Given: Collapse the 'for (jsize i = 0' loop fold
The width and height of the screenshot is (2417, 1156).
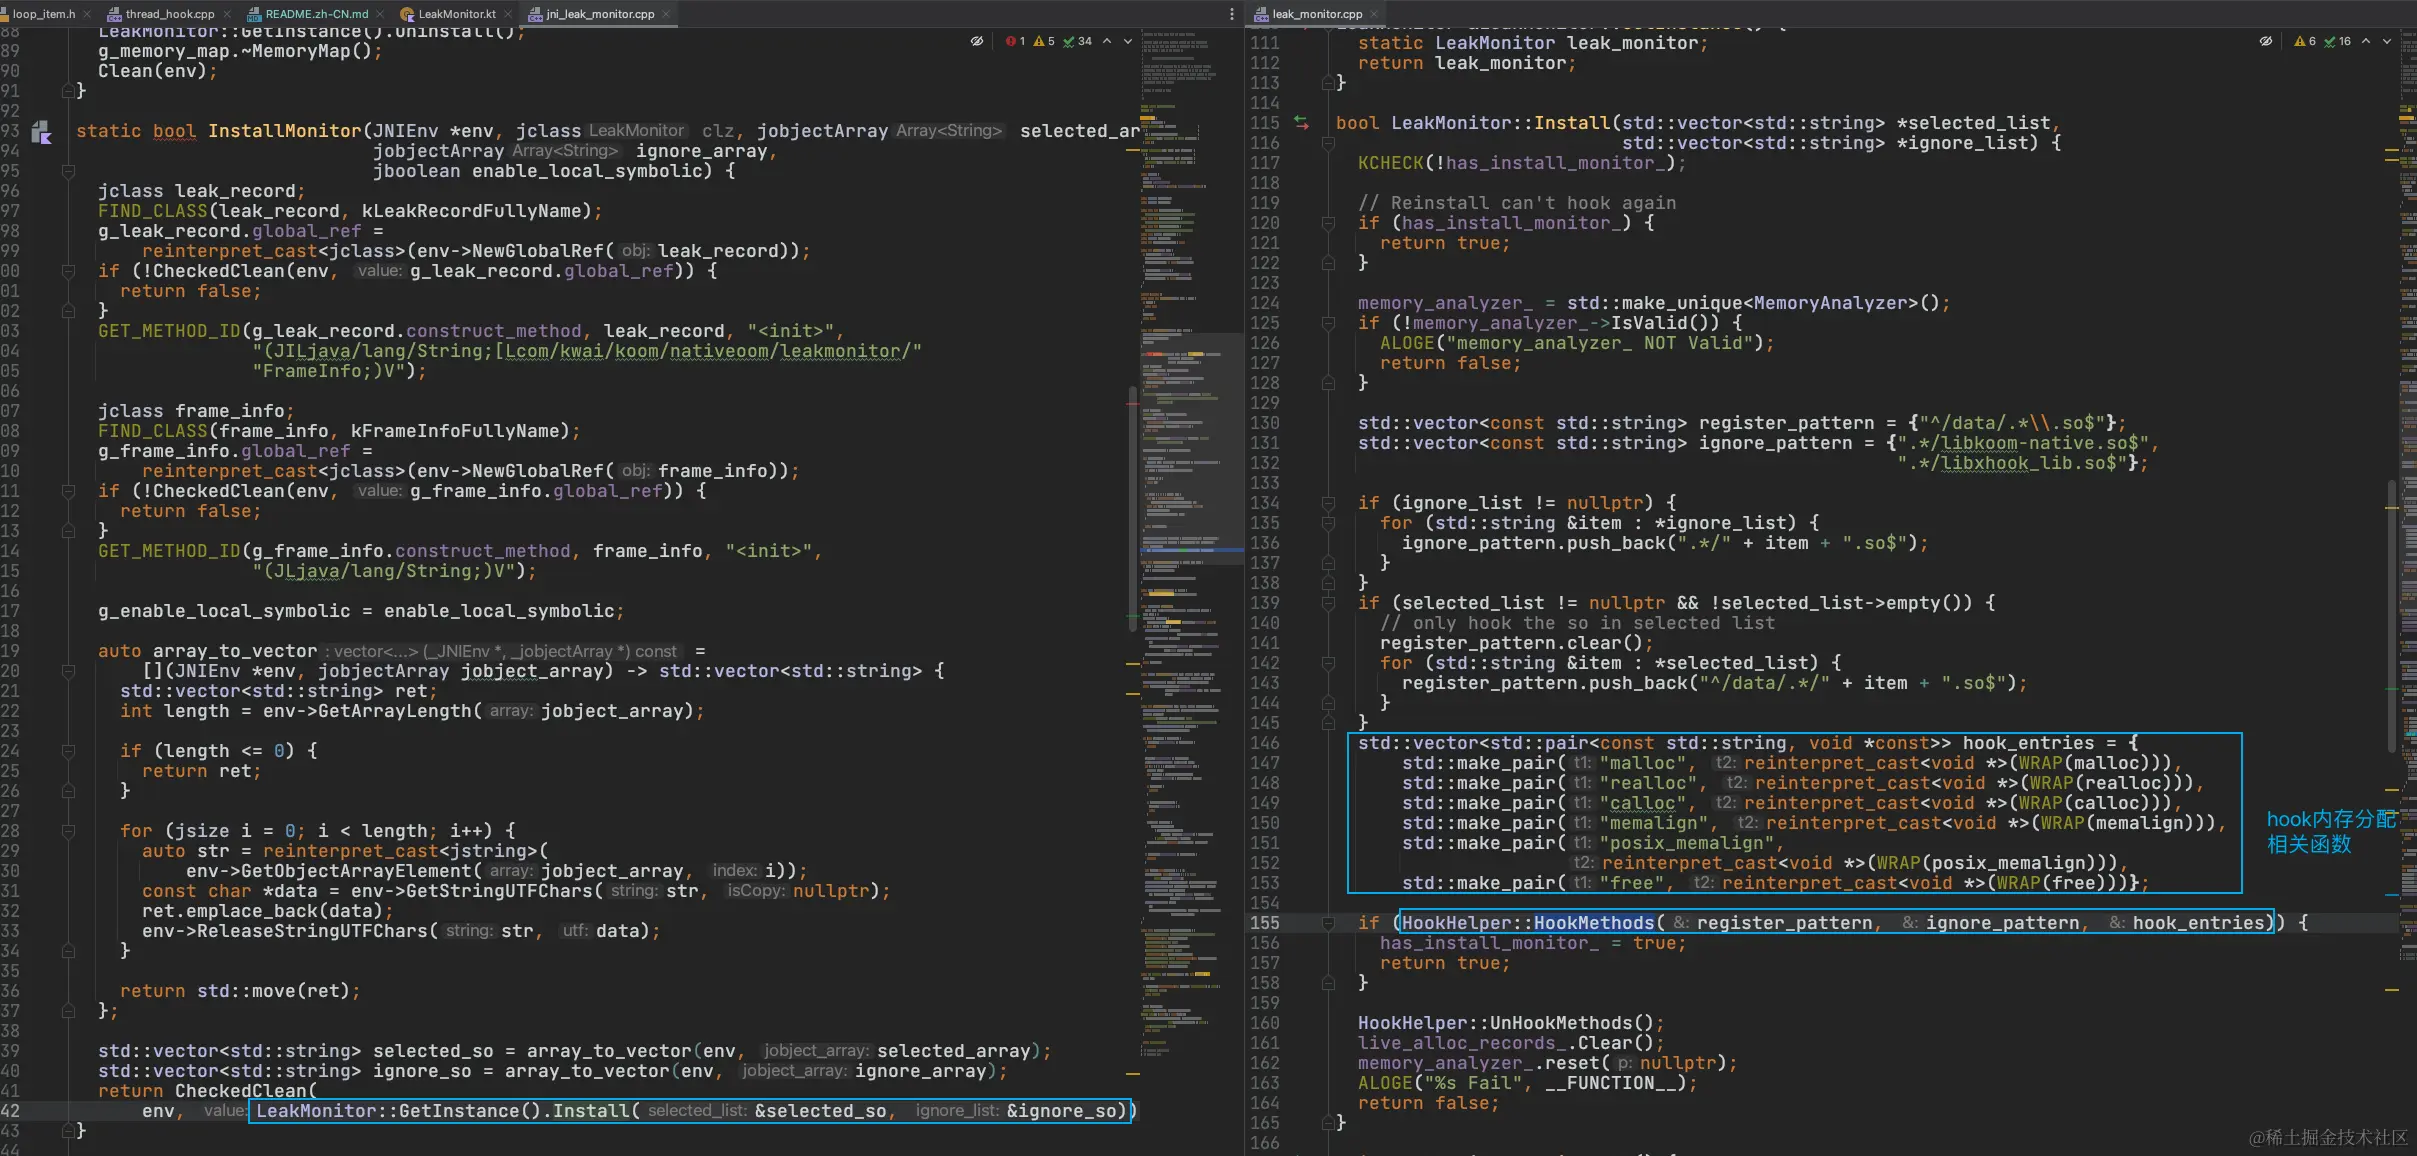Looking at the screenshot, I should 68,831.
